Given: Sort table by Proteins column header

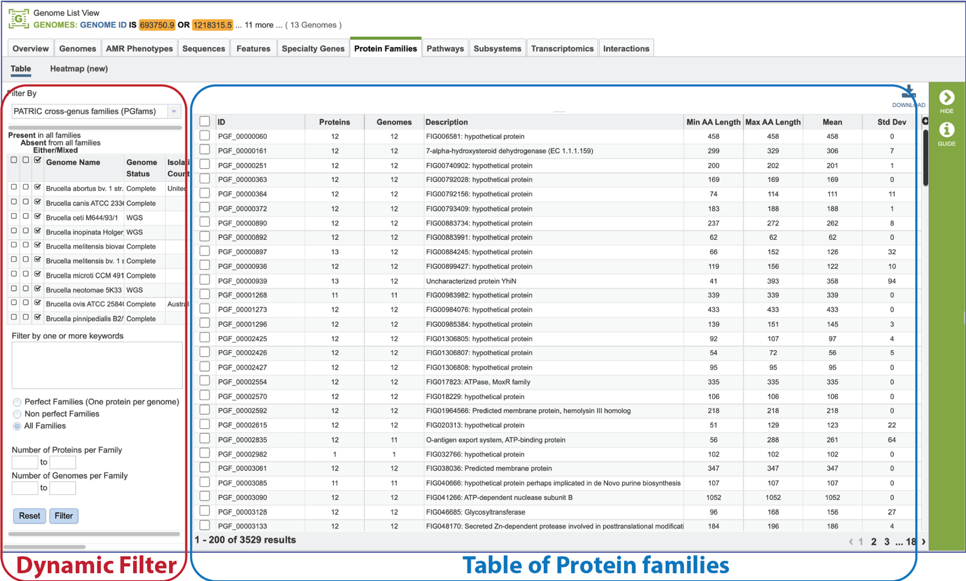Looking at the screenshot, I should click(334, 122).
